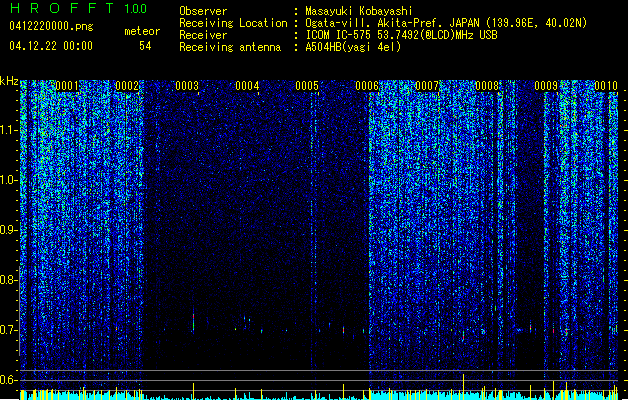Click the 0.8 kHz axis tick label
The image size is (629, 400).
(9, 280)
